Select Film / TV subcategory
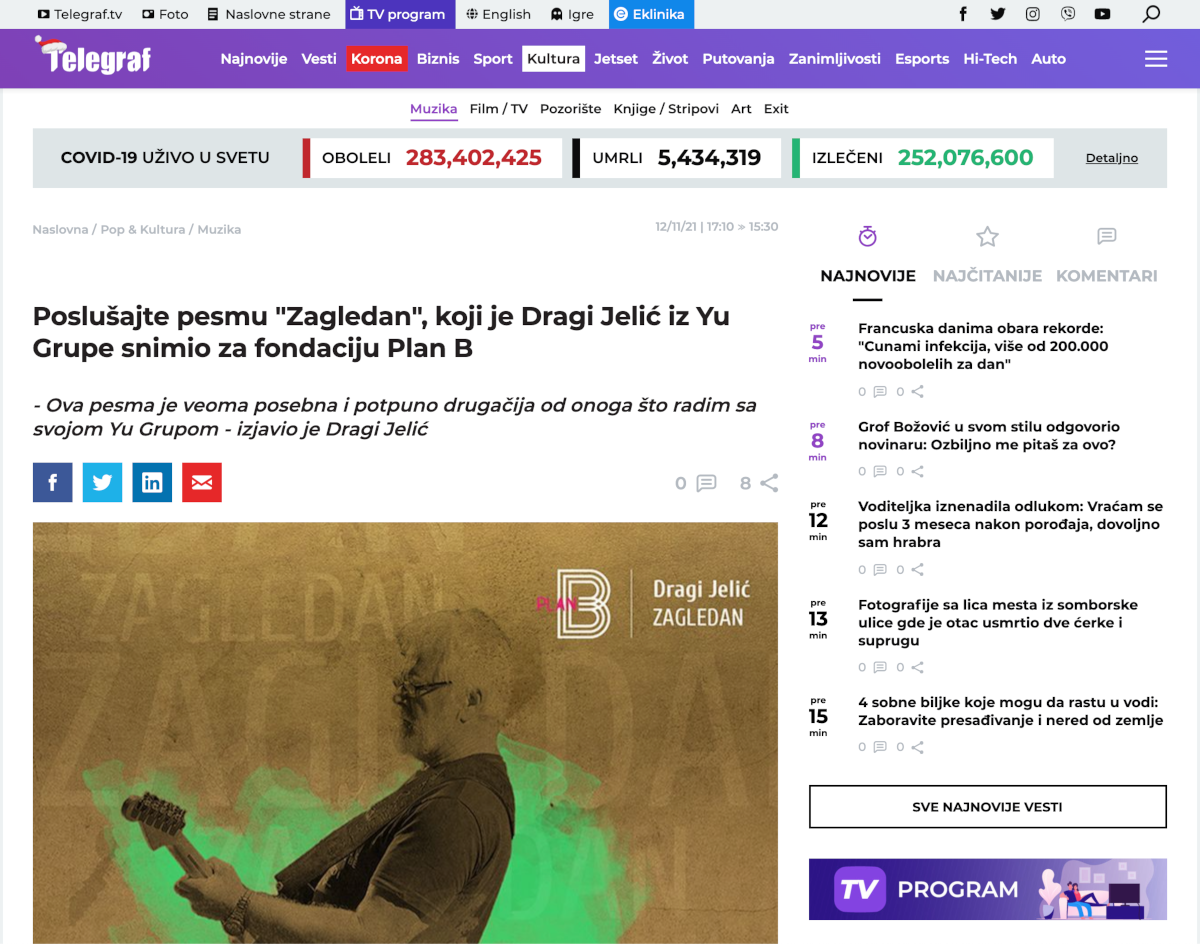The image size is (1200, 944). [498, 109]
